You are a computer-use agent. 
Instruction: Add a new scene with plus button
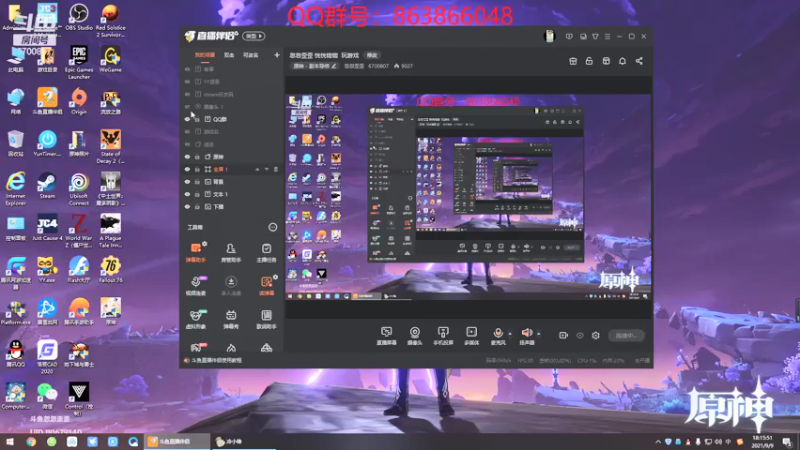[277, 55]
